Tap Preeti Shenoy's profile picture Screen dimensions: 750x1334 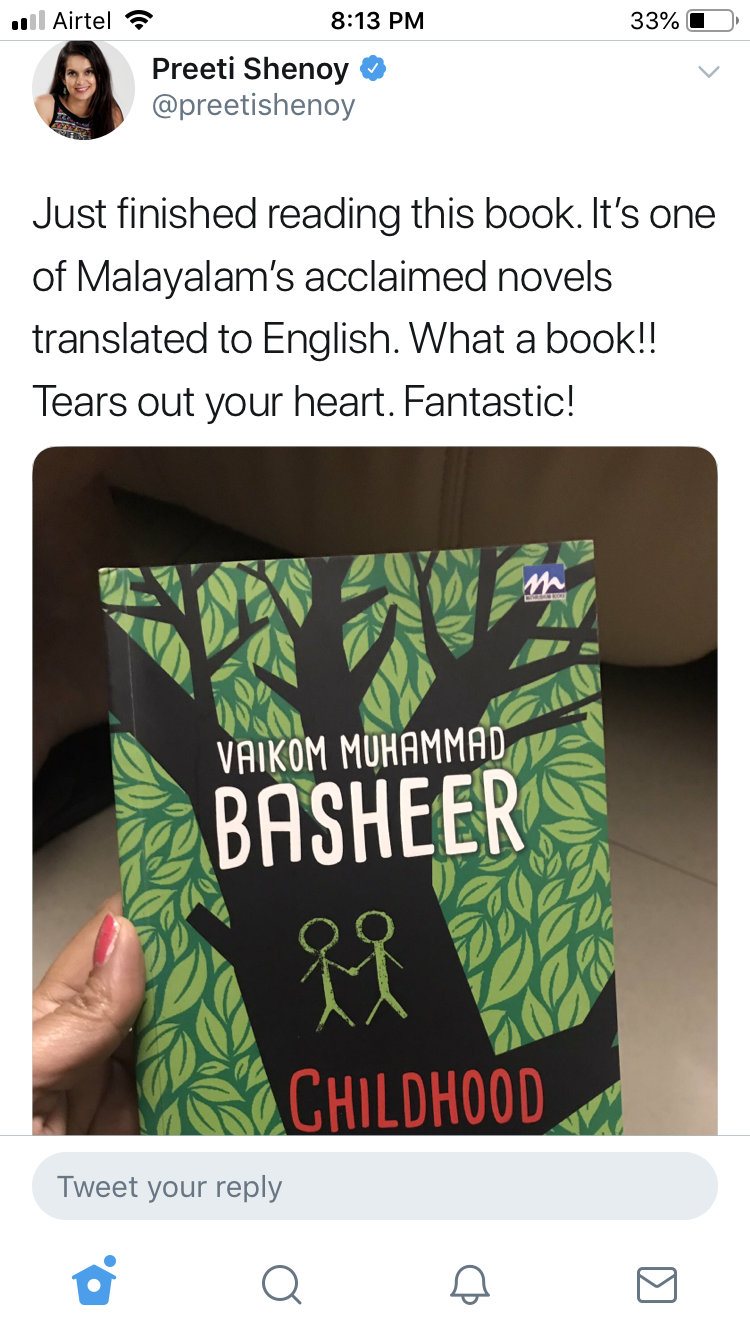84,90
